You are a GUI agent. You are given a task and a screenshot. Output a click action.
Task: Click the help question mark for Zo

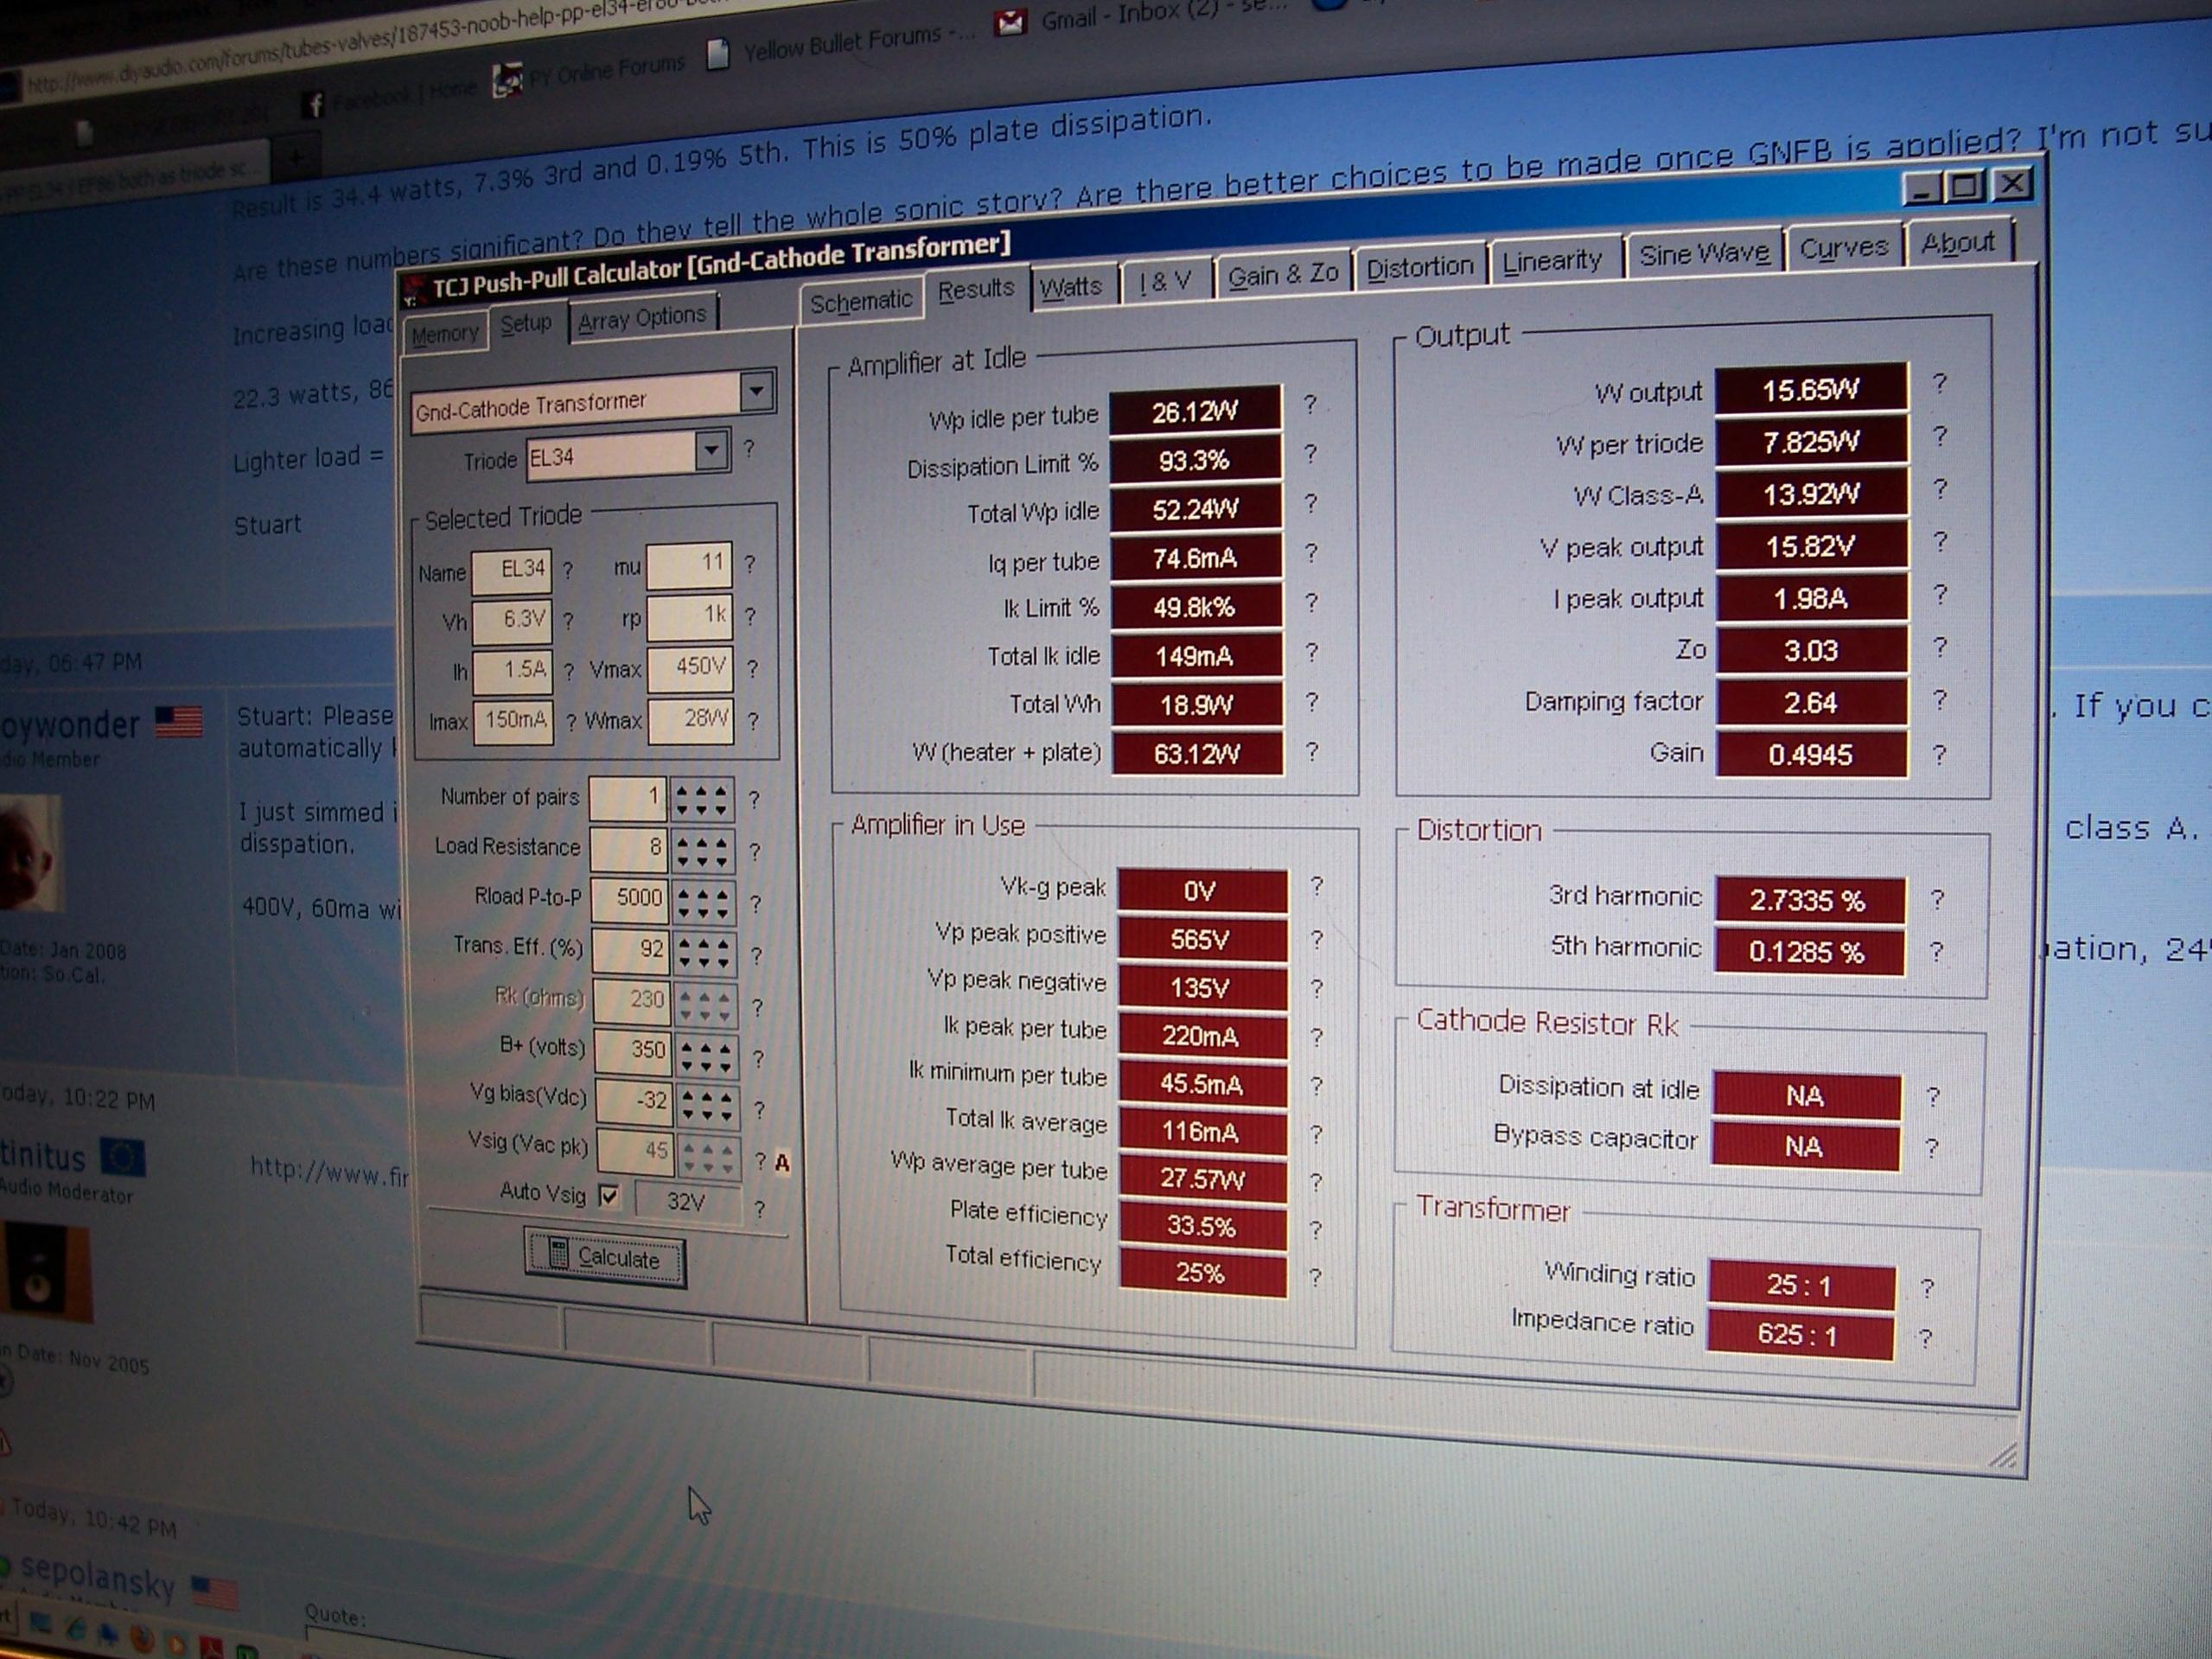click(x=1939, y=648)
